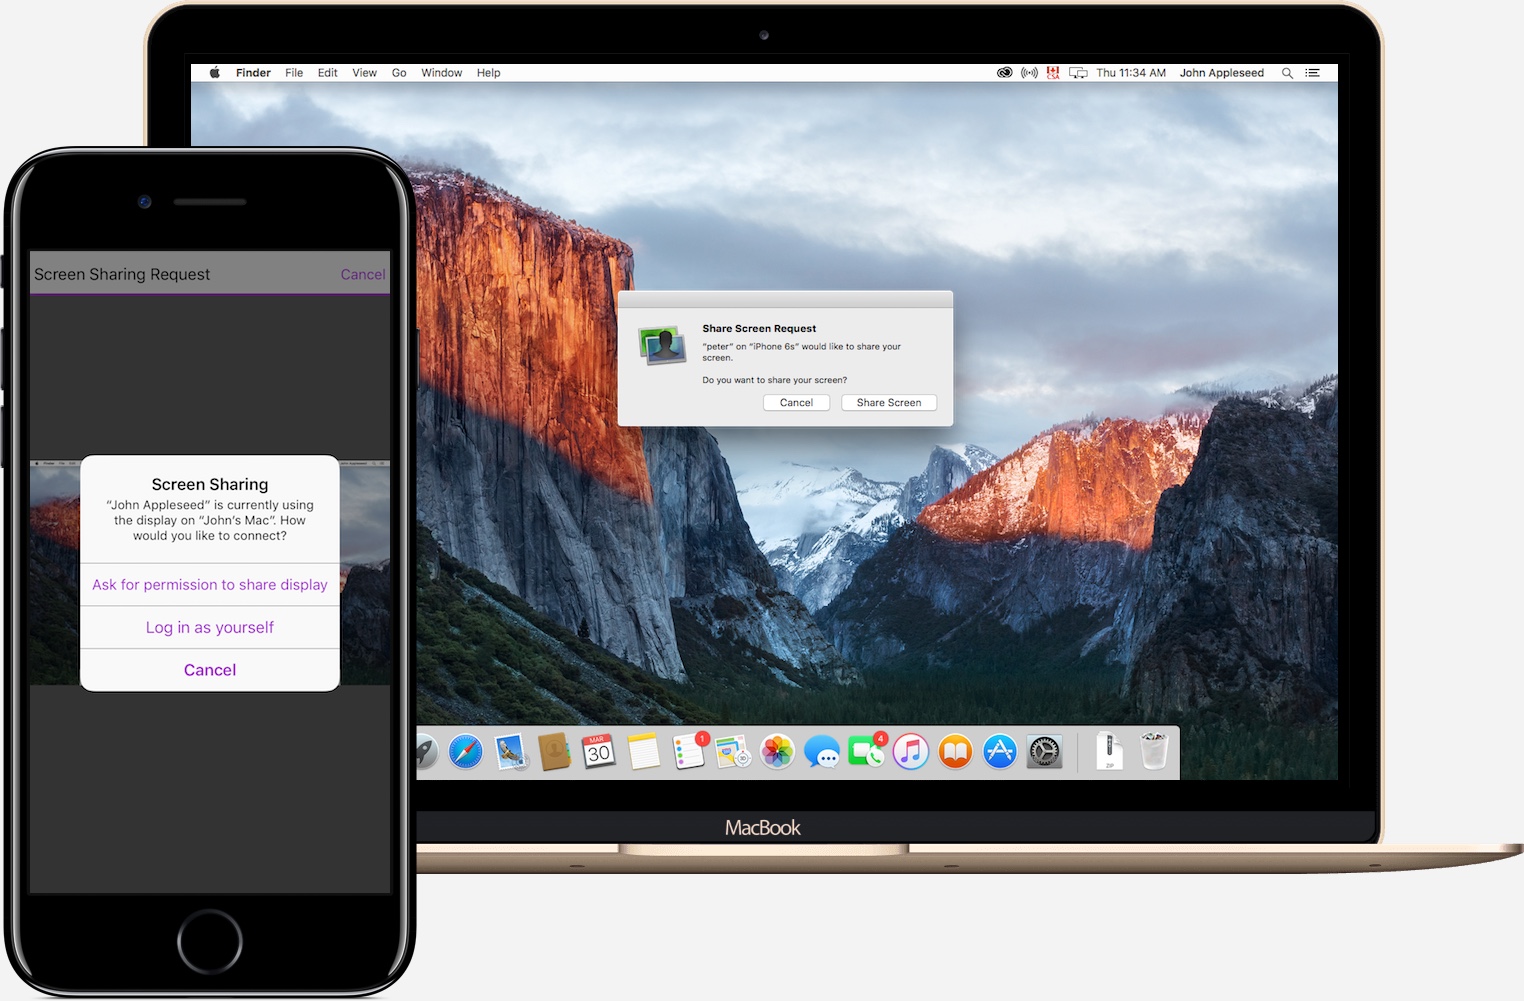This screenshot has height=1001, width=1524.
Task: Click the Creative Cloud menu bar icon
Action: pyautogui.click(x=1005, y=73)
